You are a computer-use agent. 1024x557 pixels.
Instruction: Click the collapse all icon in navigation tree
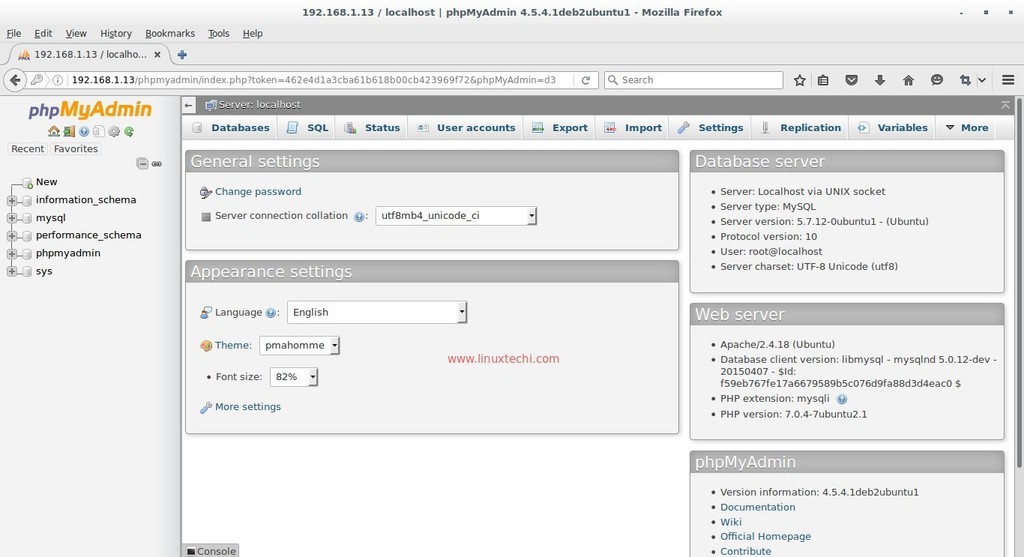click(x=142, y=163)
